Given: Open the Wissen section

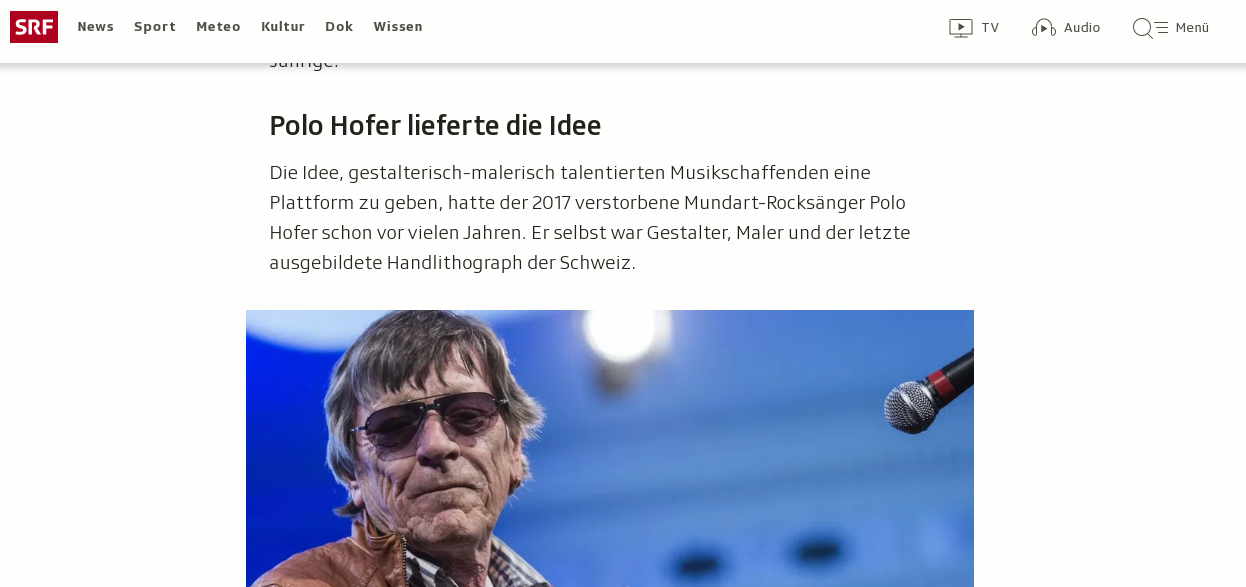Looking at the screenshot, I should tap(398, 27).
